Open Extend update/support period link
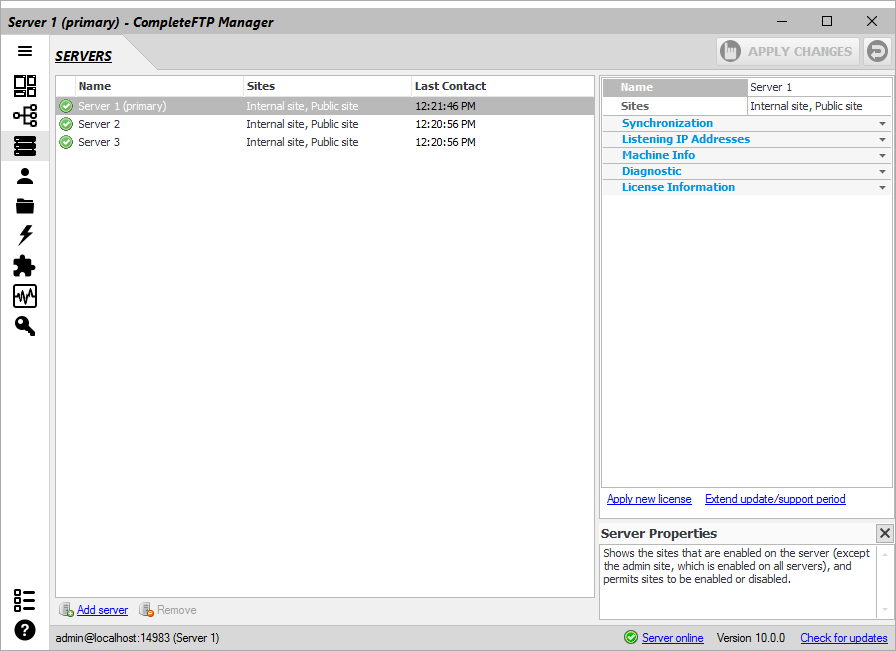This screenshot has width=896, height=651. click(775, 499)
